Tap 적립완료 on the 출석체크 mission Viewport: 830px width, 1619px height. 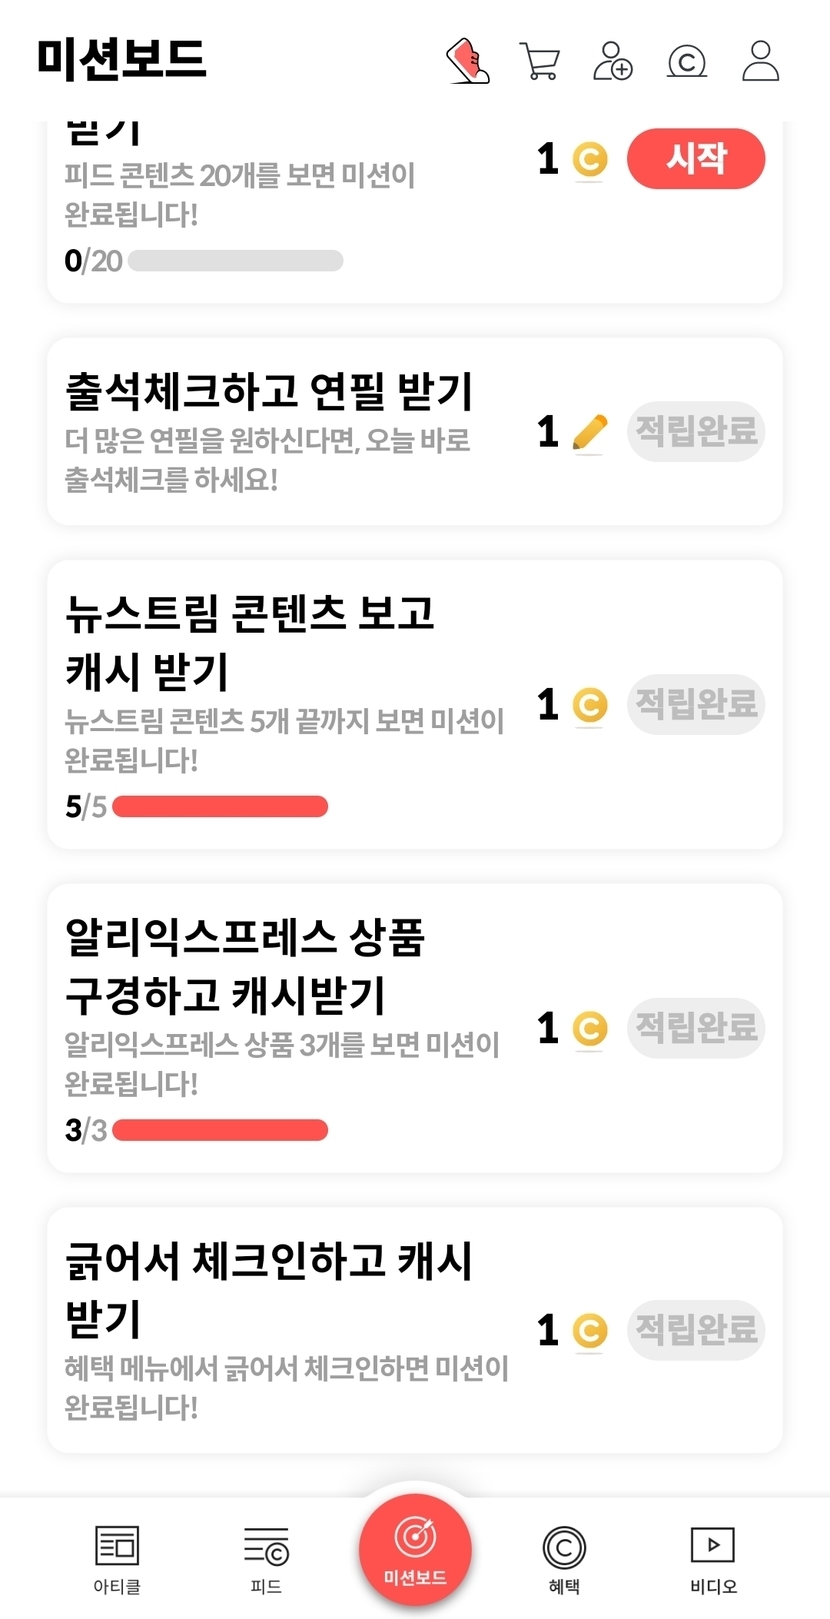(x=696, y=431)
